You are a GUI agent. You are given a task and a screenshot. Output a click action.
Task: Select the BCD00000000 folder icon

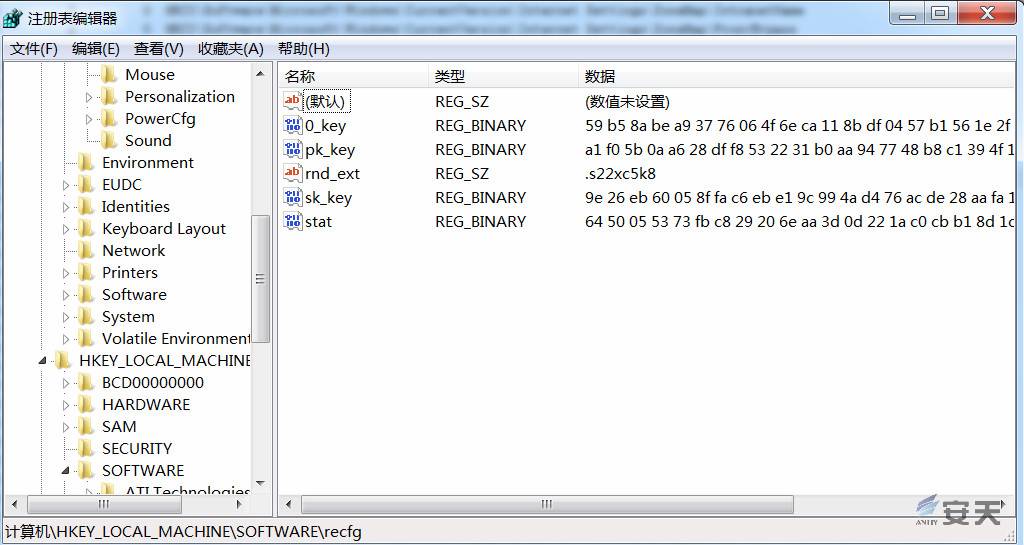[86, 383]
